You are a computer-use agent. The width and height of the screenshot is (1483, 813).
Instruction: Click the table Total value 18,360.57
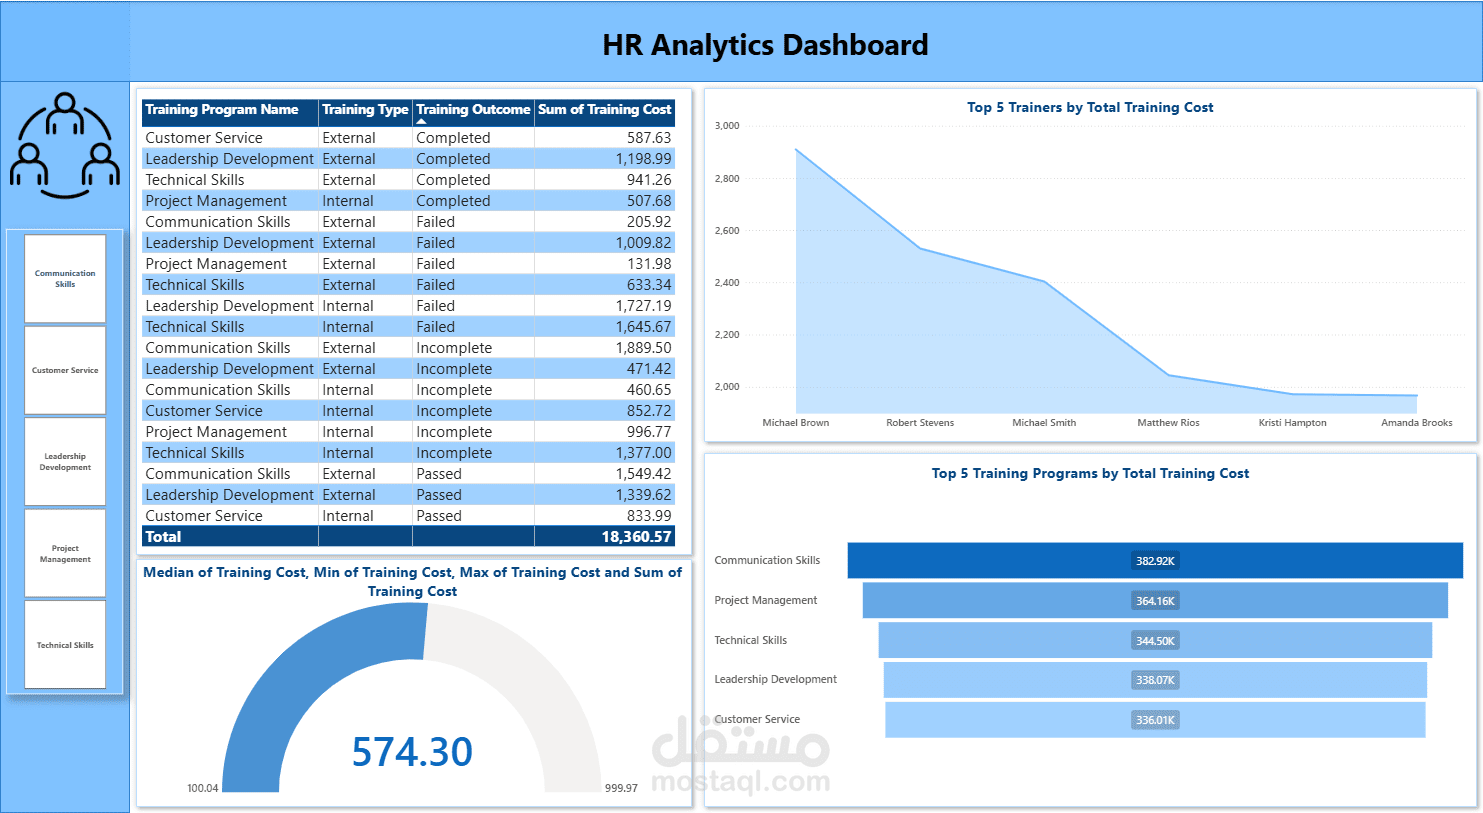(x=636, y=537)
